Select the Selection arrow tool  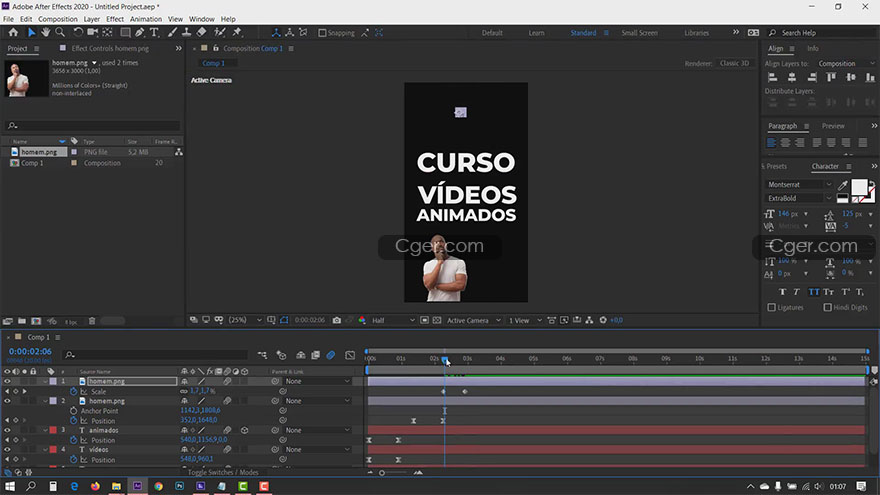tap(31, 33)
